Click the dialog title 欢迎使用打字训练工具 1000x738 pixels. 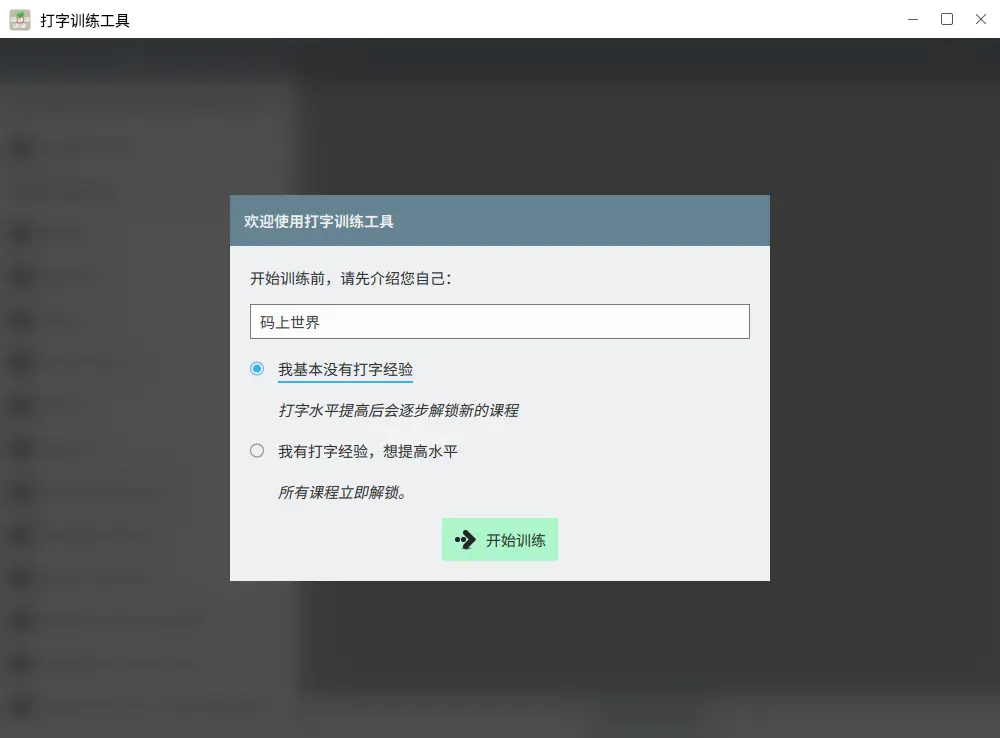(x=319, y=221)
